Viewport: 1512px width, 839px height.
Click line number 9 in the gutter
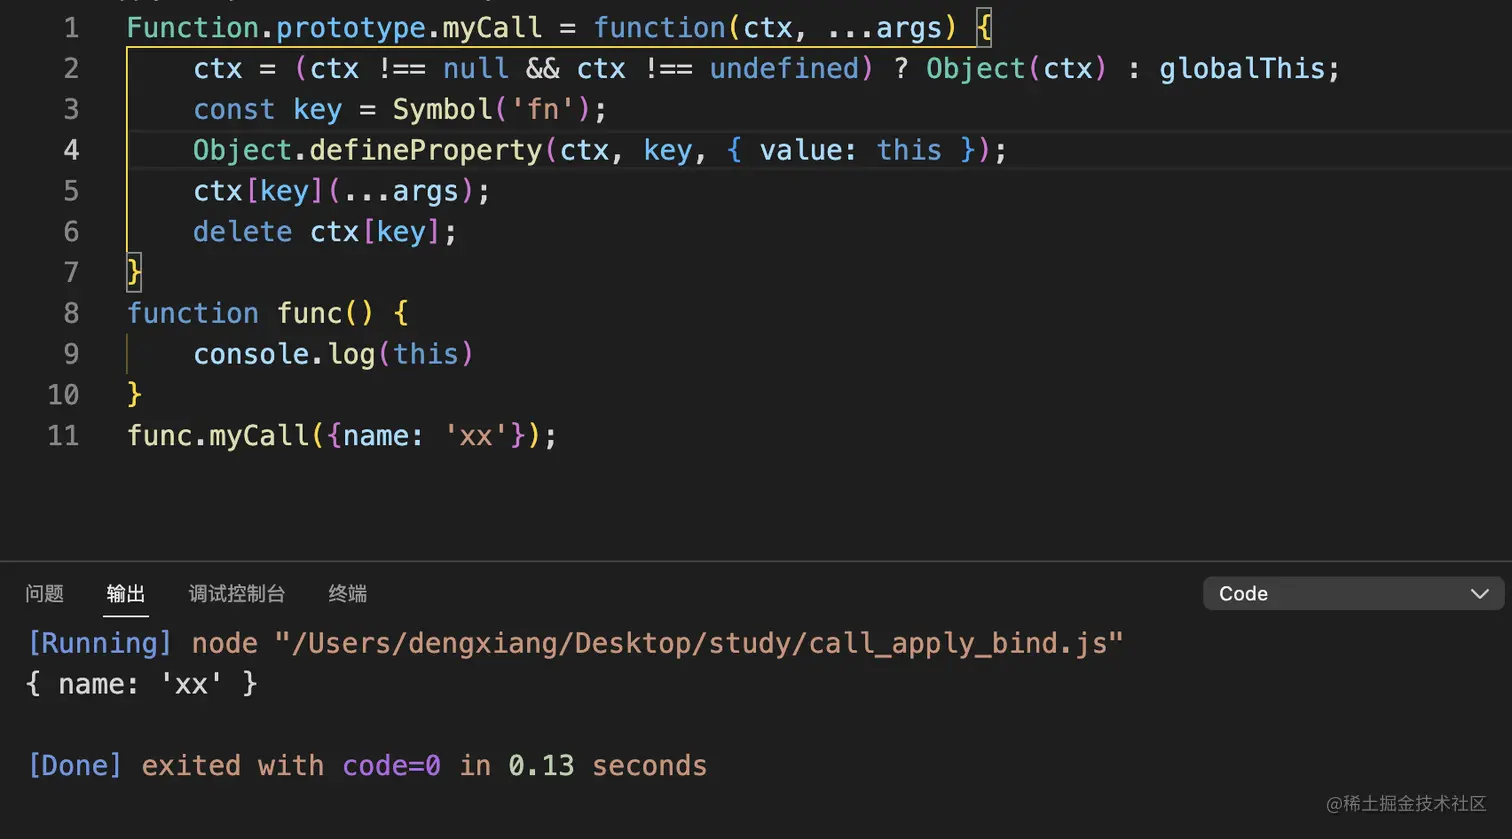pyautogui.click(x=71, y=354)
